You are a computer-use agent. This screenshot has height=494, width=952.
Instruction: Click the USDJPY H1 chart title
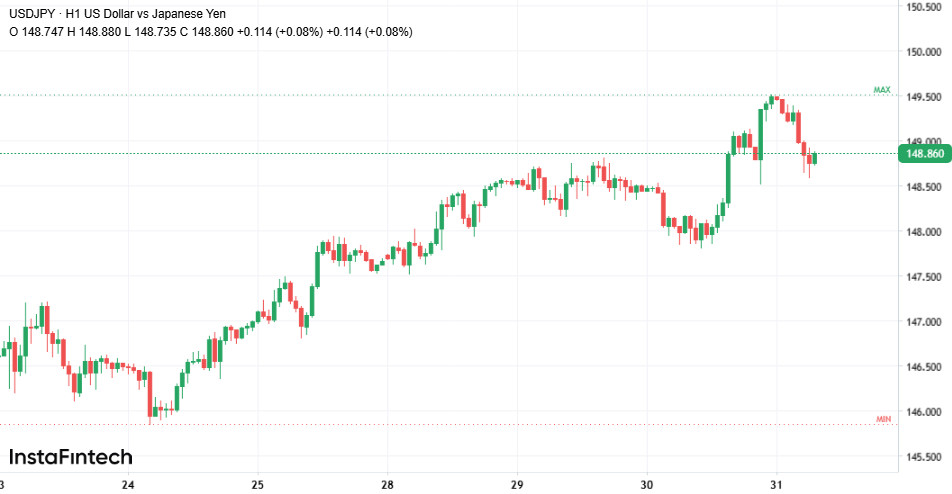117,14
